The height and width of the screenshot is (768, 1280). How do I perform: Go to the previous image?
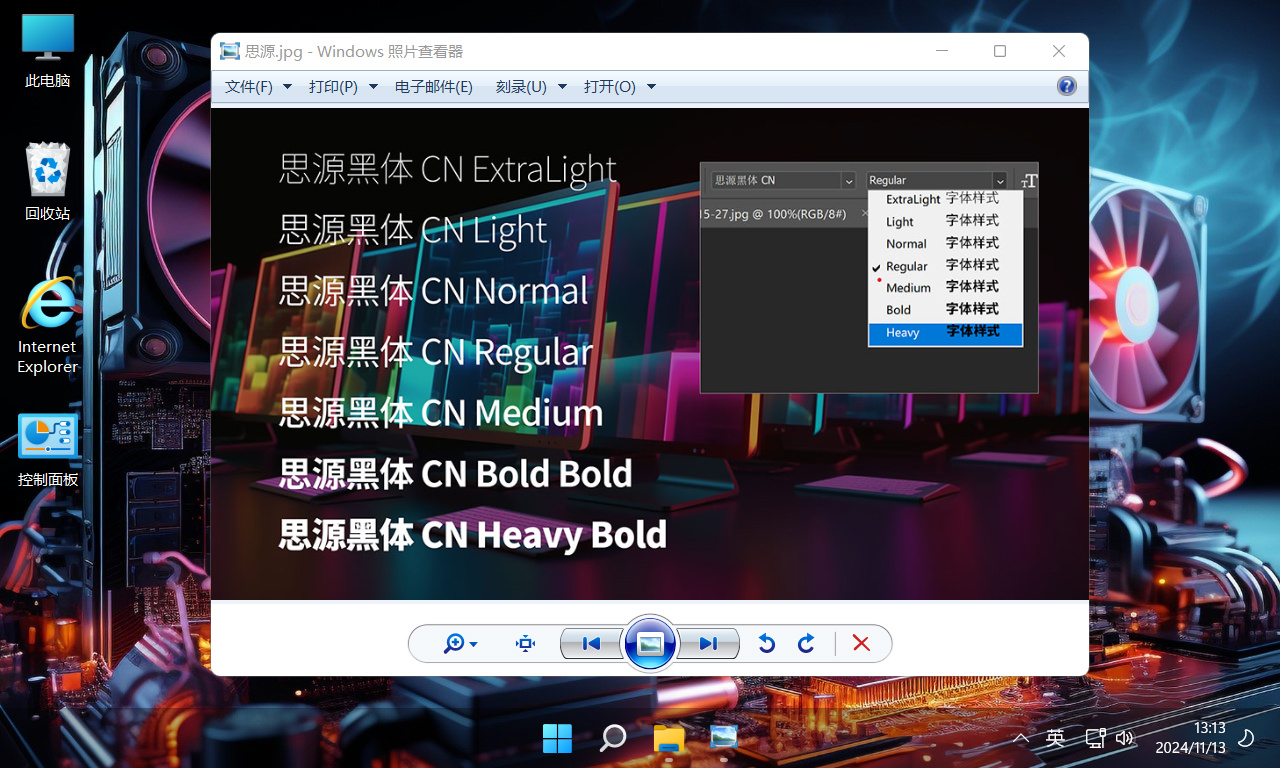[x=591, y=644]
